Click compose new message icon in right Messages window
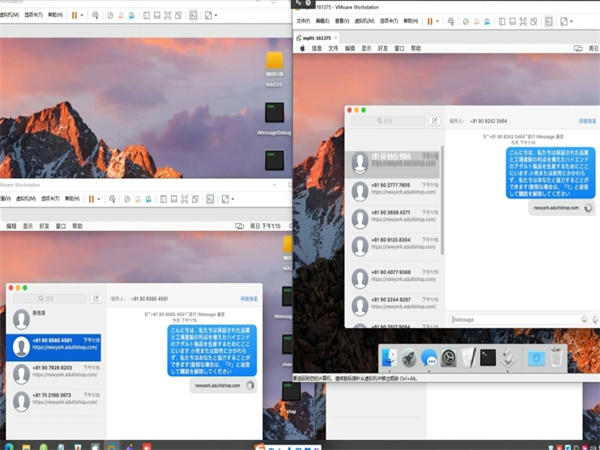600x450 pixels. [434, 120]
